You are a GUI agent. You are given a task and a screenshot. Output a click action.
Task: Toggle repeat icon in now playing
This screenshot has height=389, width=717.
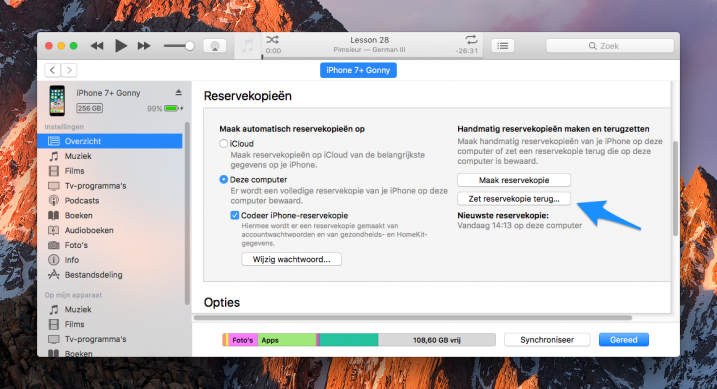pos(471,40)
